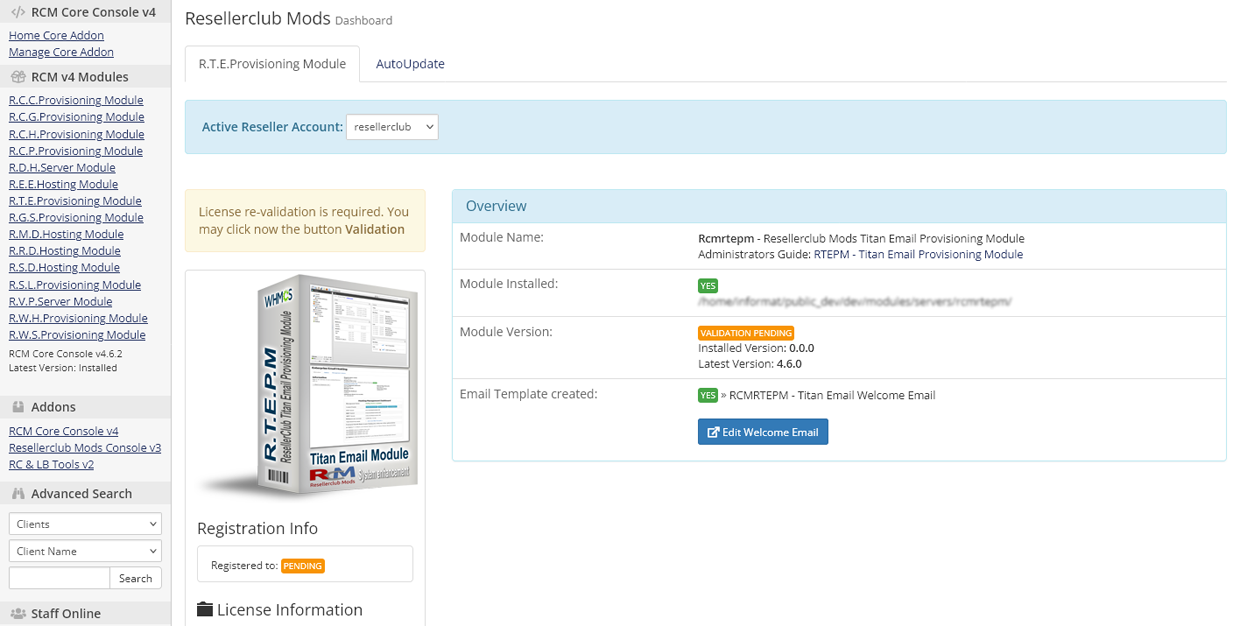Open R.S.L.Provisioning Module
Image resolution: width=1240 pixels, height=626 pixels.
pos(75,285)
